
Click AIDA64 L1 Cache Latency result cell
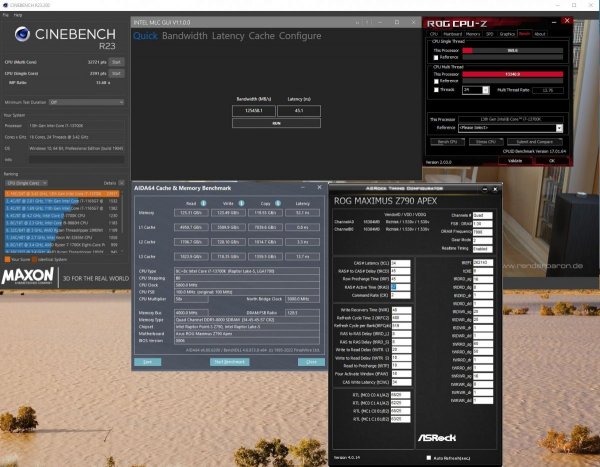(302, 227)
